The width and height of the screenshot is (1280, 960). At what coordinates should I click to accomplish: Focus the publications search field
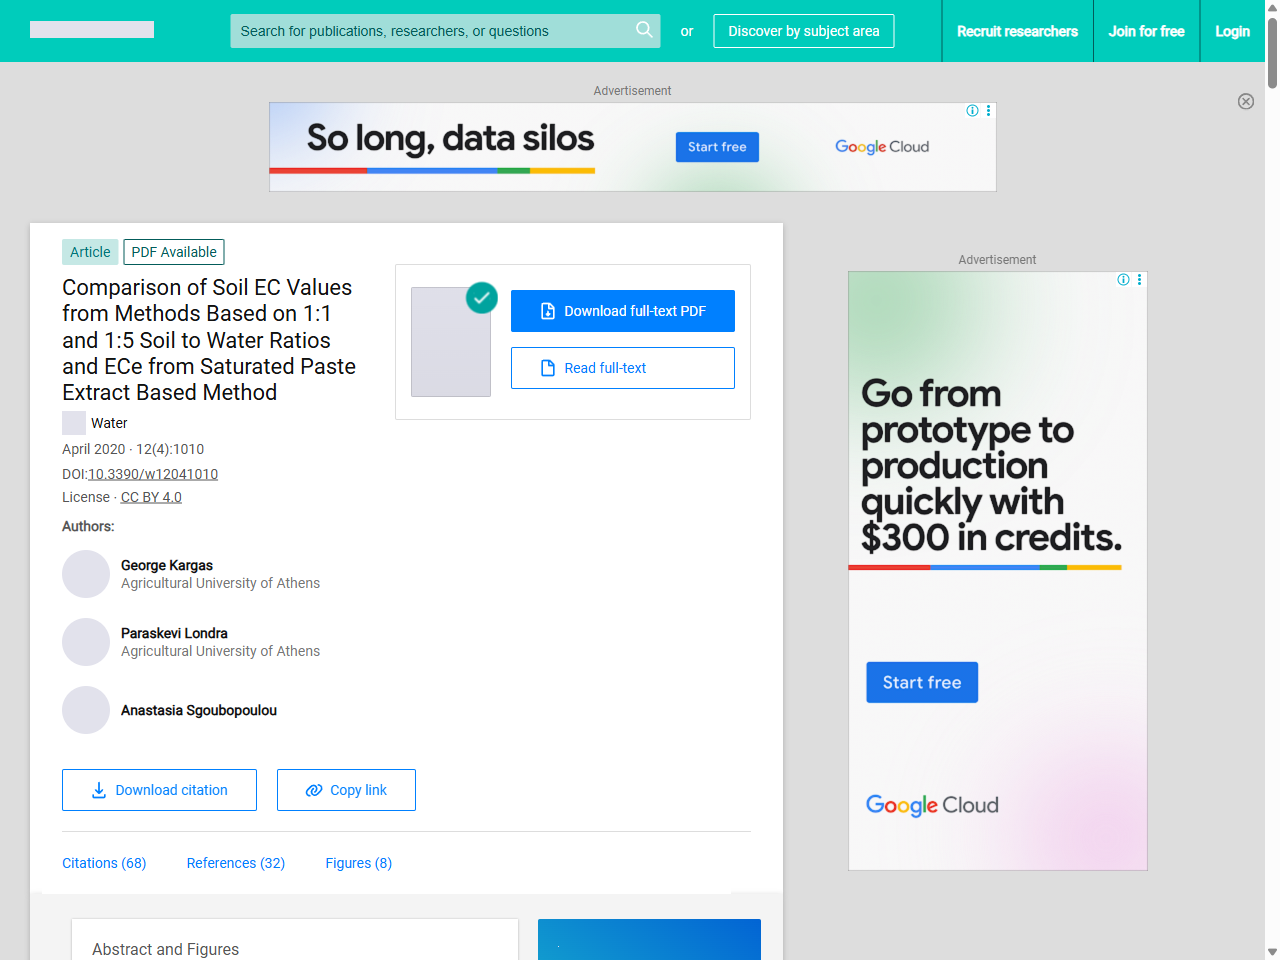pos(430,31)
